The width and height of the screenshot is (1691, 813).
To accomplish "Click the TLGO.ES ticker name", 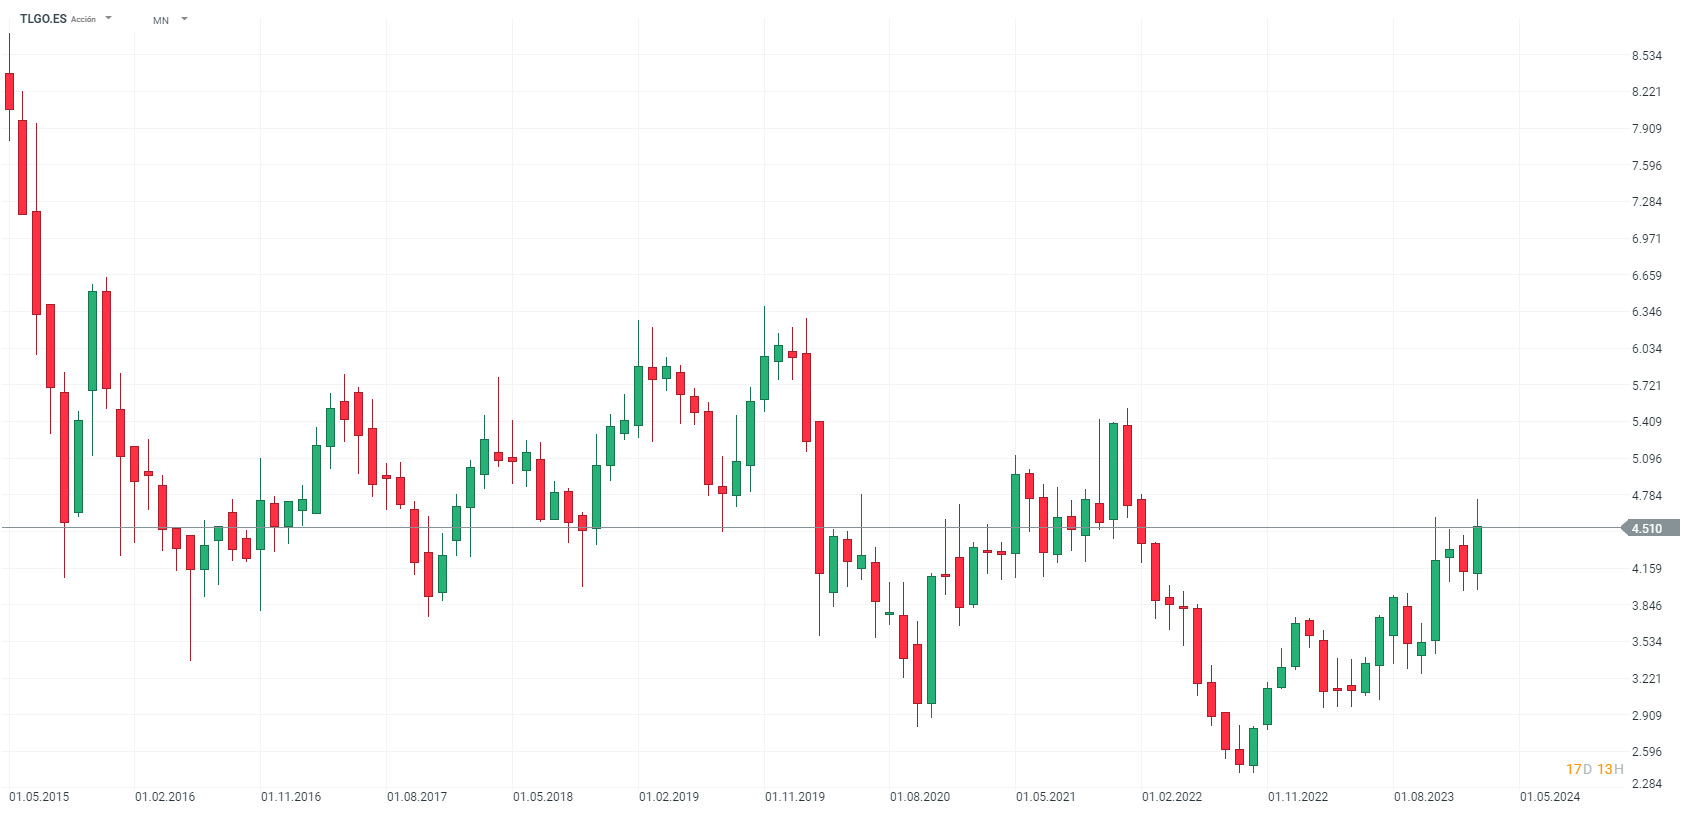I will coord(43,19).
